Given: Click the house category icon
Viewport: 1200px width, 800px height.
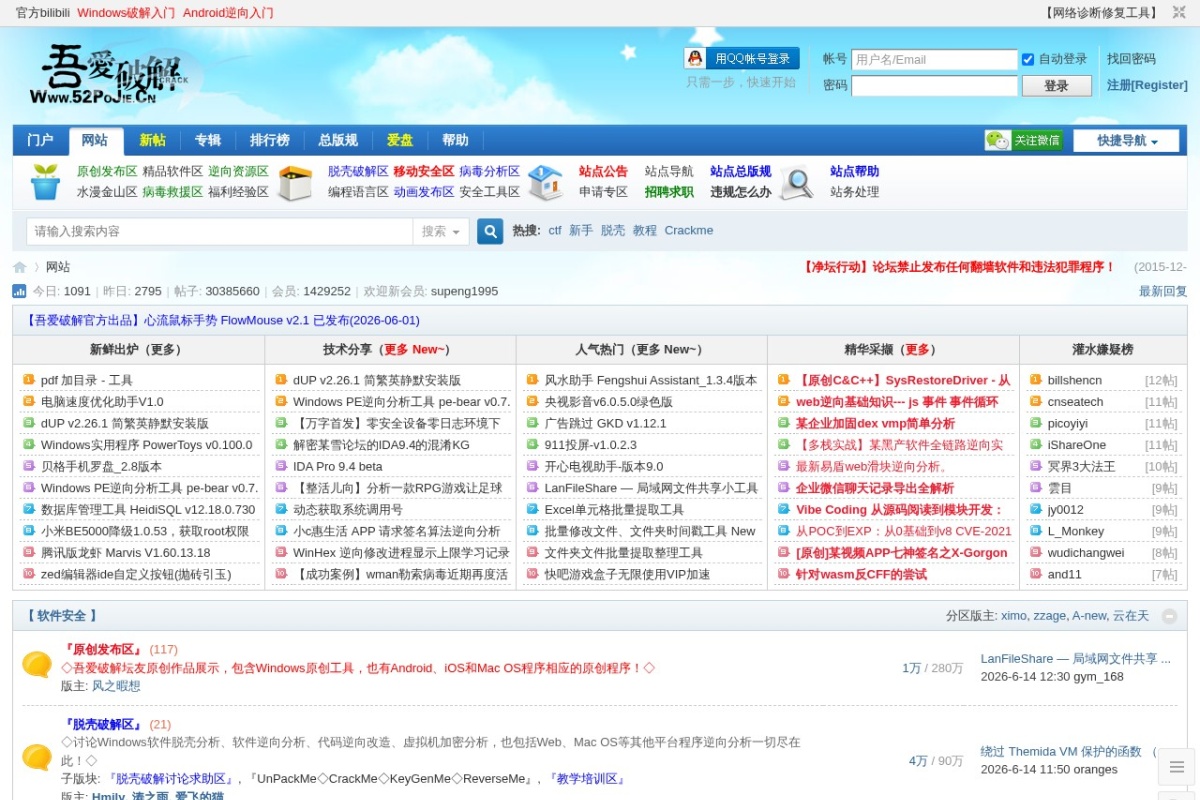Looking at the screenshot, I should pyautogui.click(x=545, y=182).
